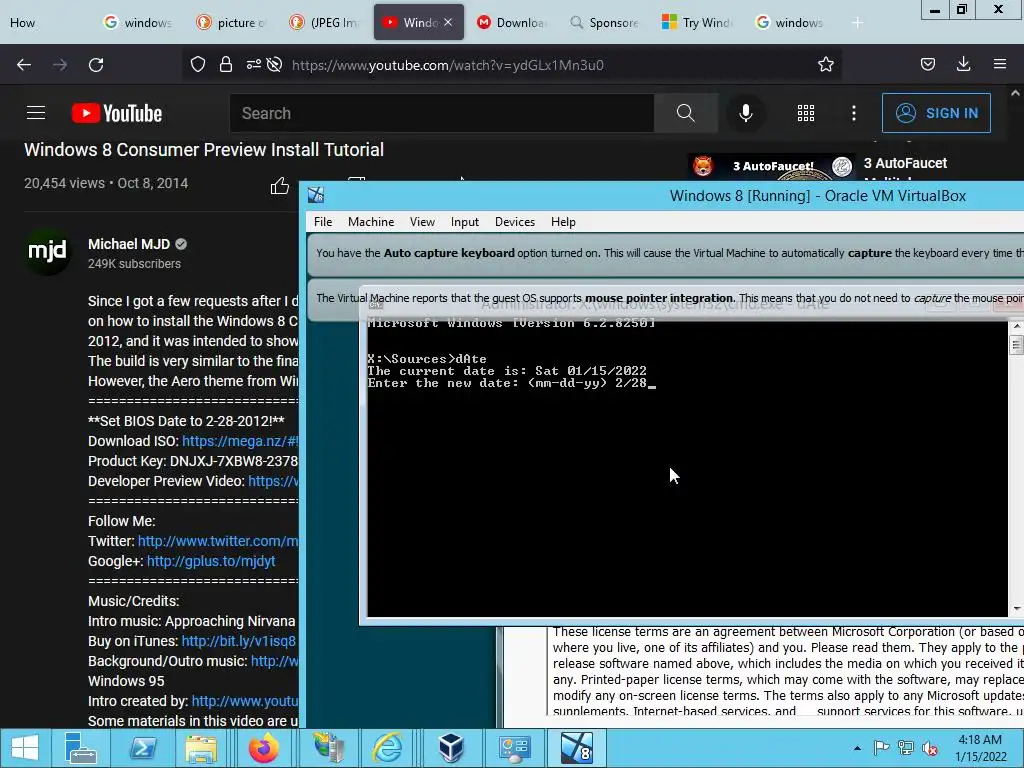Open VirtualBox Input menu
The width and height of the screenshot is (1024, 768).
[x=464, y=222]
